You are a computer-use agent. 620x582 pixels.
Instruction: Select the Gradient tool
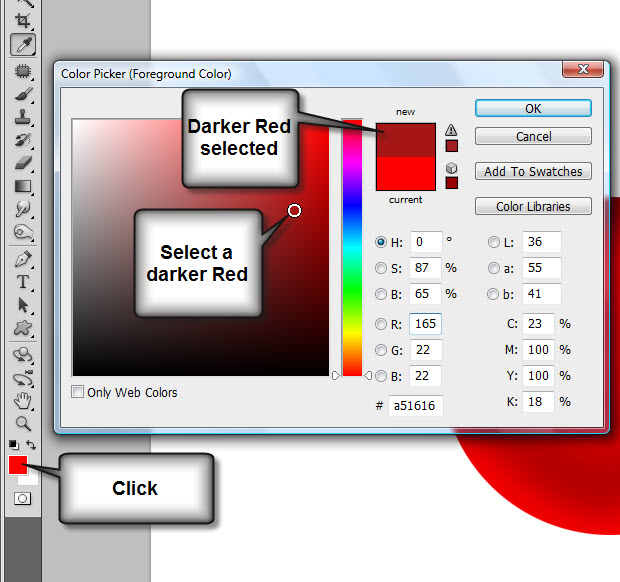point(23,186)
